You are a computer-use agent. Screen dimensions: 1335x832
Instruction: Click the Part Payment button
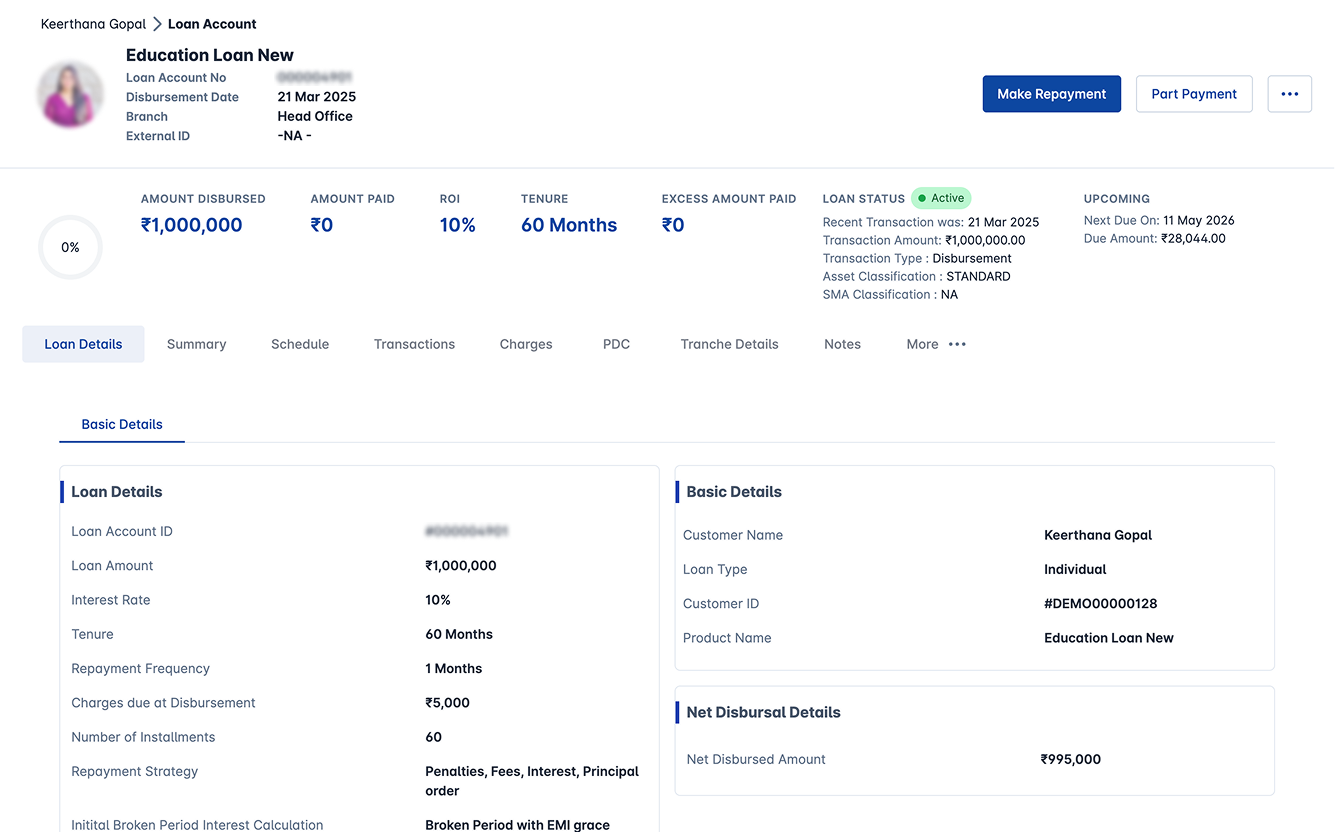(x=1194, y=93)
